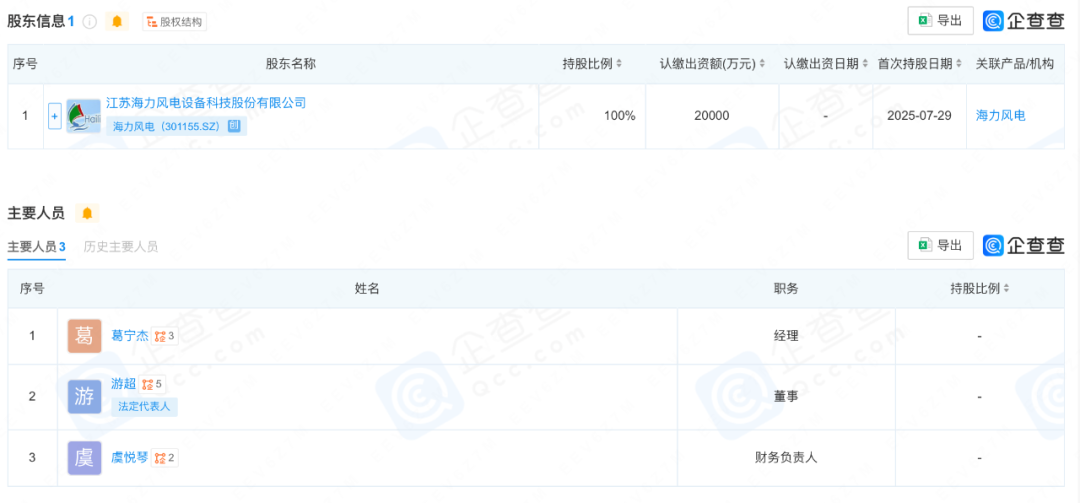Export shareholder table with 导出 button
This screenshot has height=503, width=1080.
(x=940, y=21)
